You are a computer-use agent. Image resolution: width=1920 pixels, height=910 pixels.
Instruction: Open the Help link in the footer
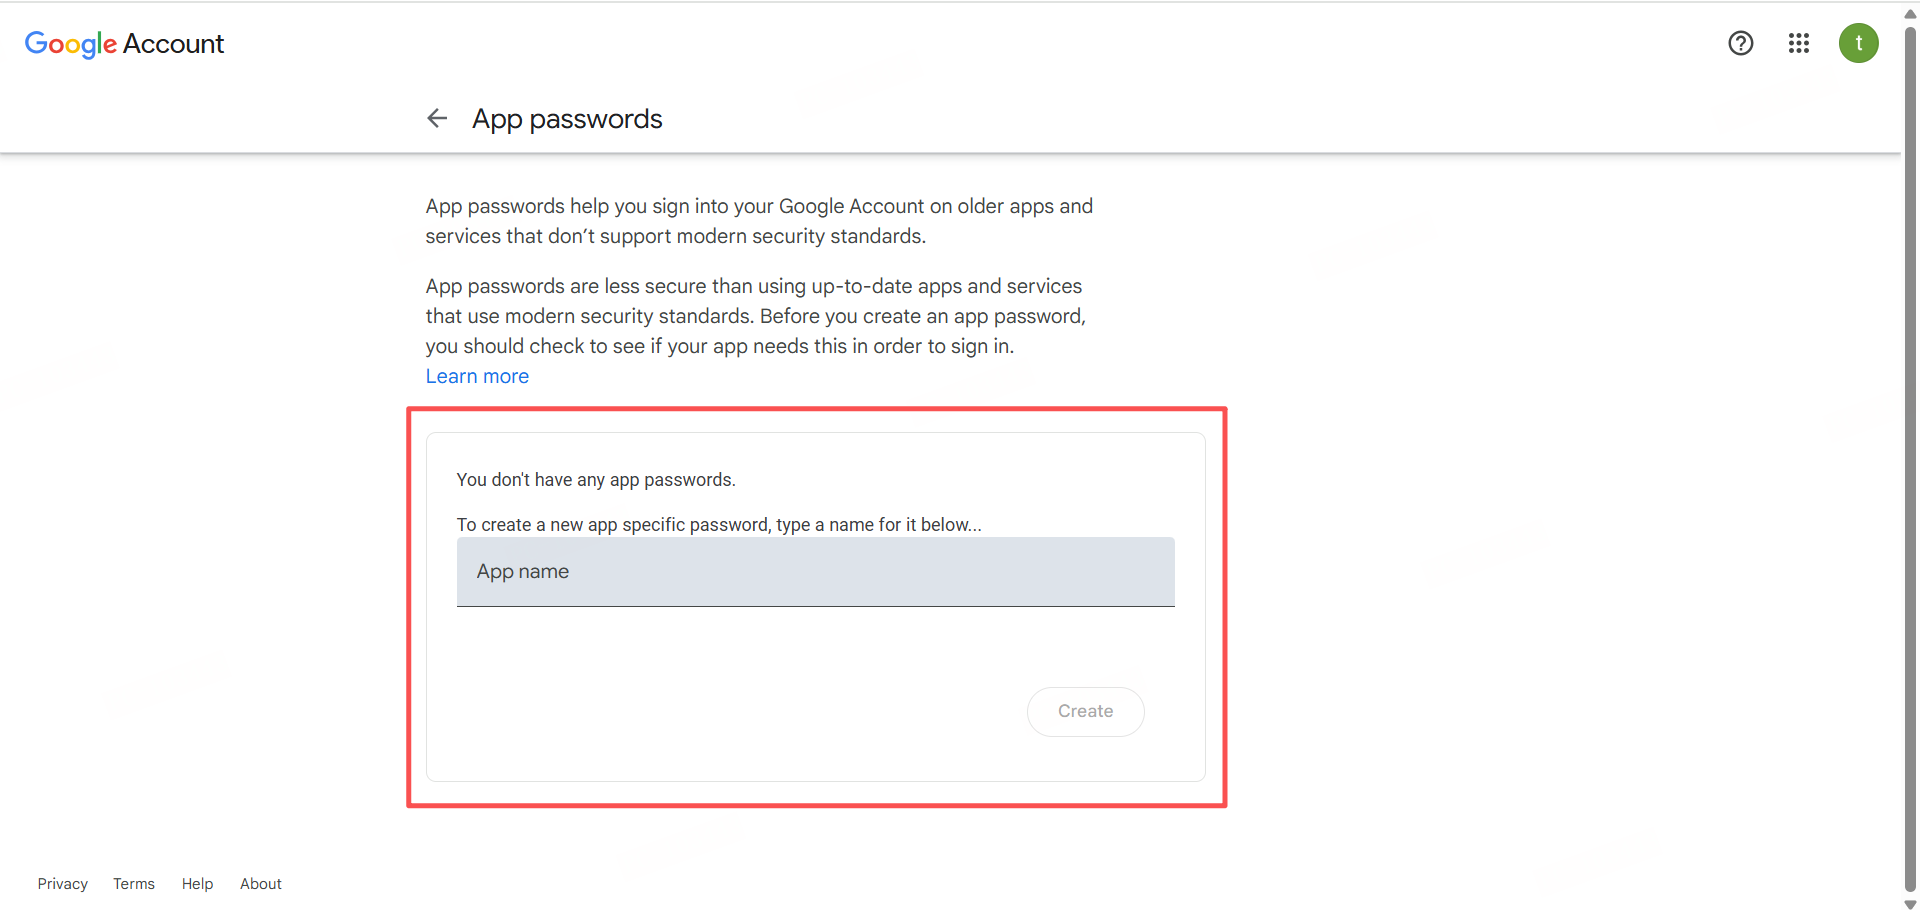[x=197, y=884]
